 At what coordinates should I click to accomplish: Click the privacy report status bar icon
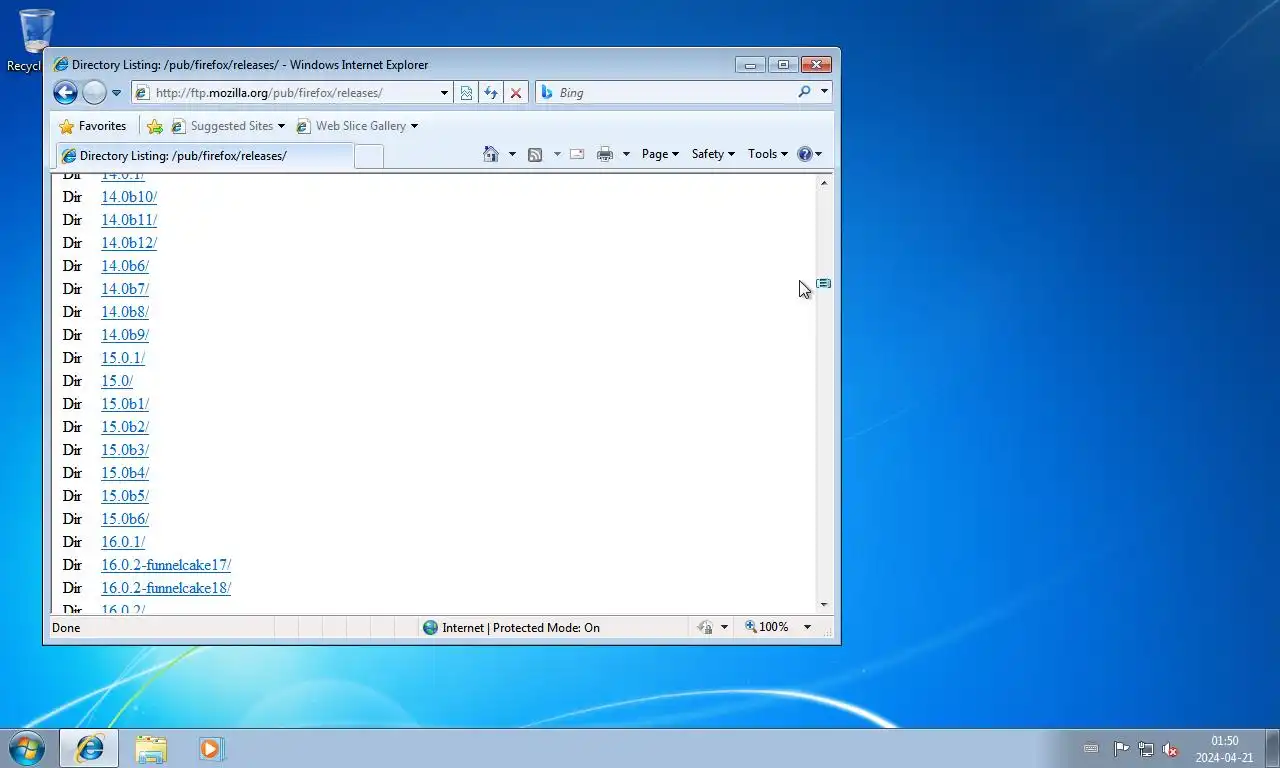[x=705, y=627]
